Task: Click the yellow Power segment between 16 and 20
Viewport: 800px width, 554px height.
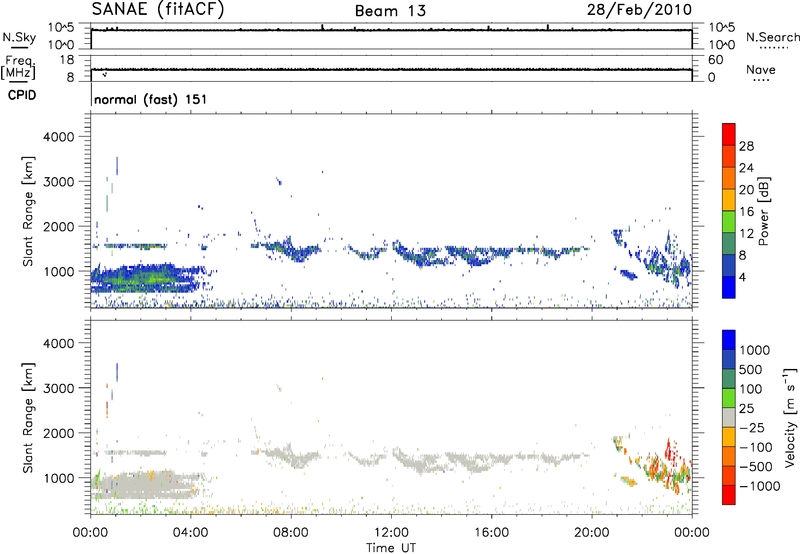Action: point(729,199)
